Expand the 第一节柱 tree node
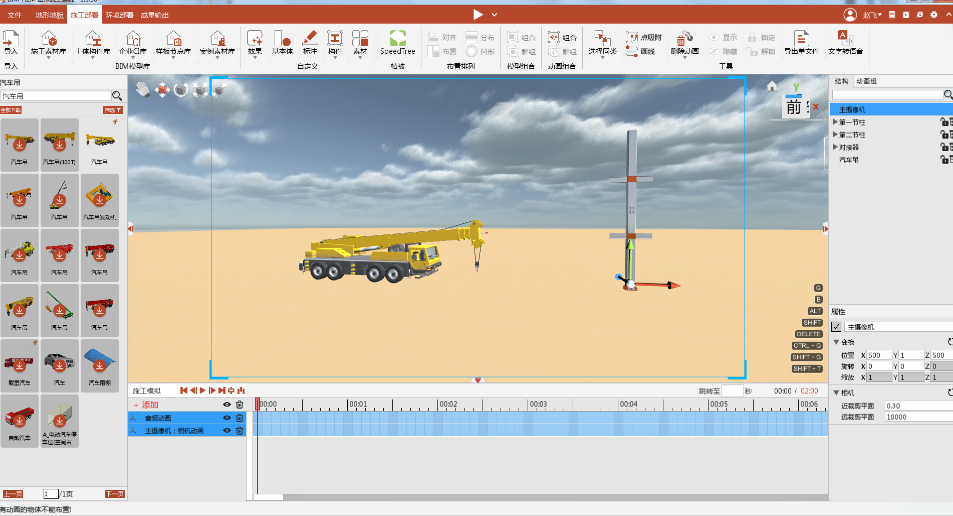The height and width of the screenshot is (516, 953). [836, 122]
